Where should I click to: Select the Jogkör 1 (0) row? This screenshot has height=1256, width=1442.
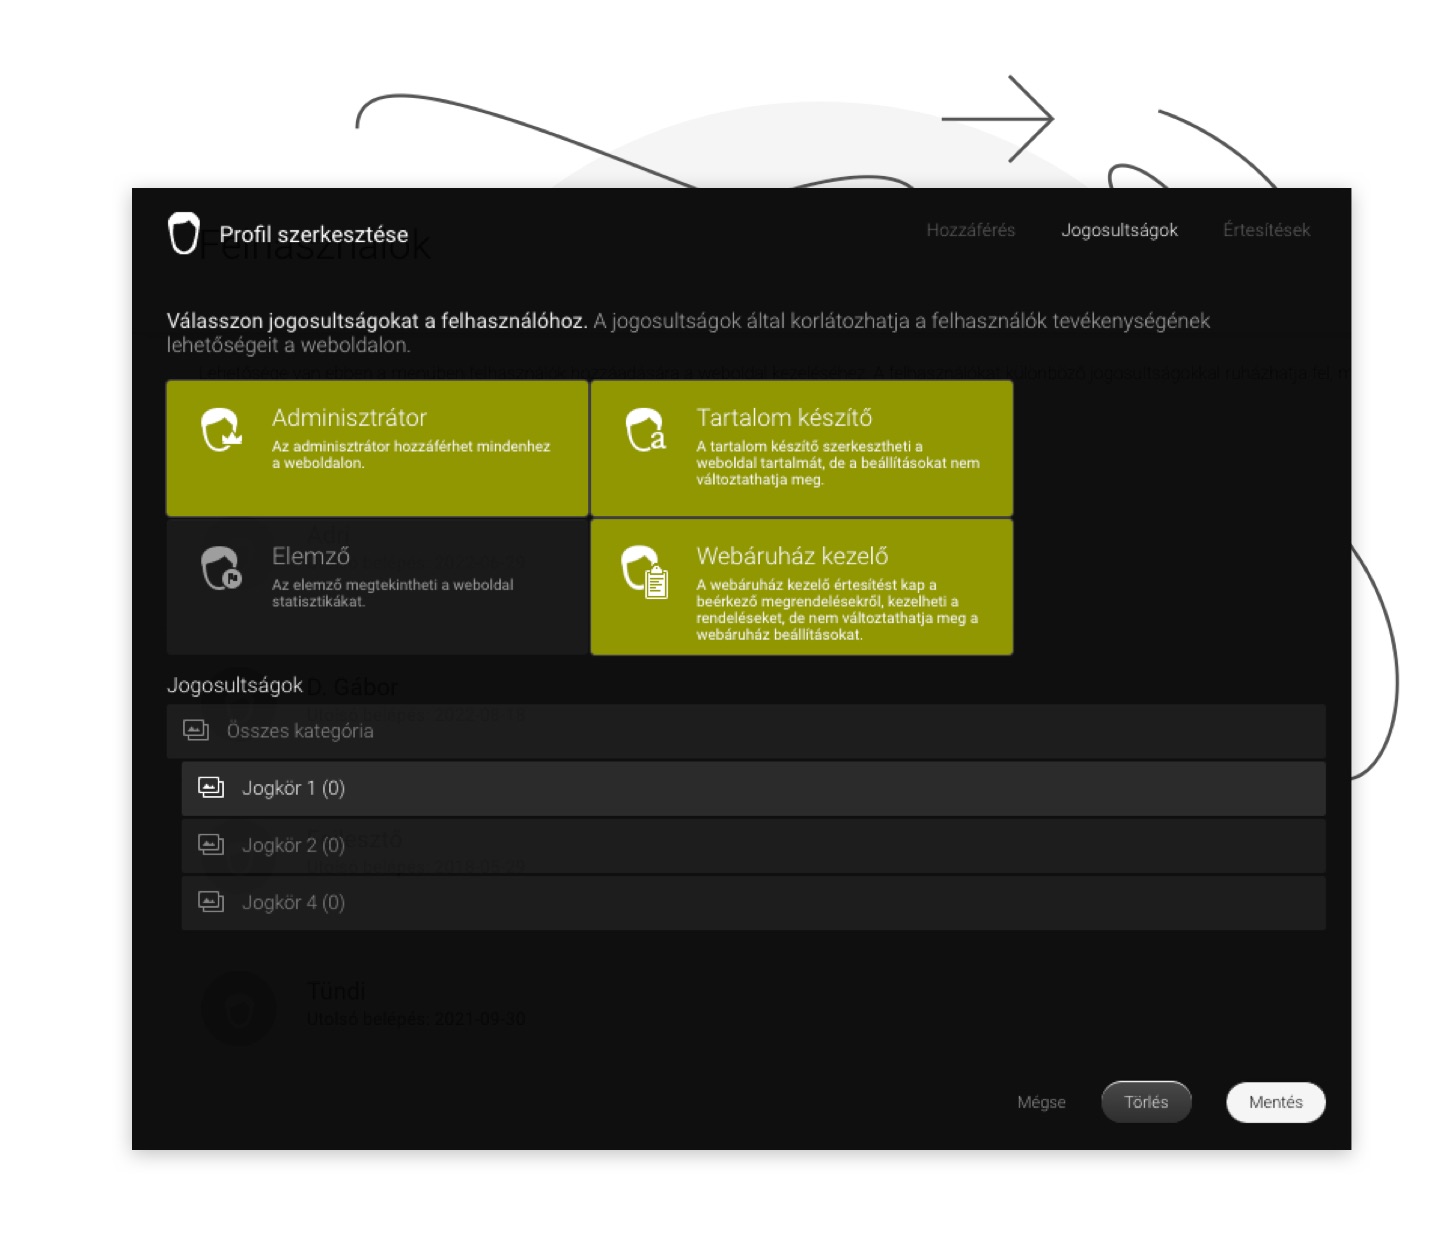coord(753,788)
